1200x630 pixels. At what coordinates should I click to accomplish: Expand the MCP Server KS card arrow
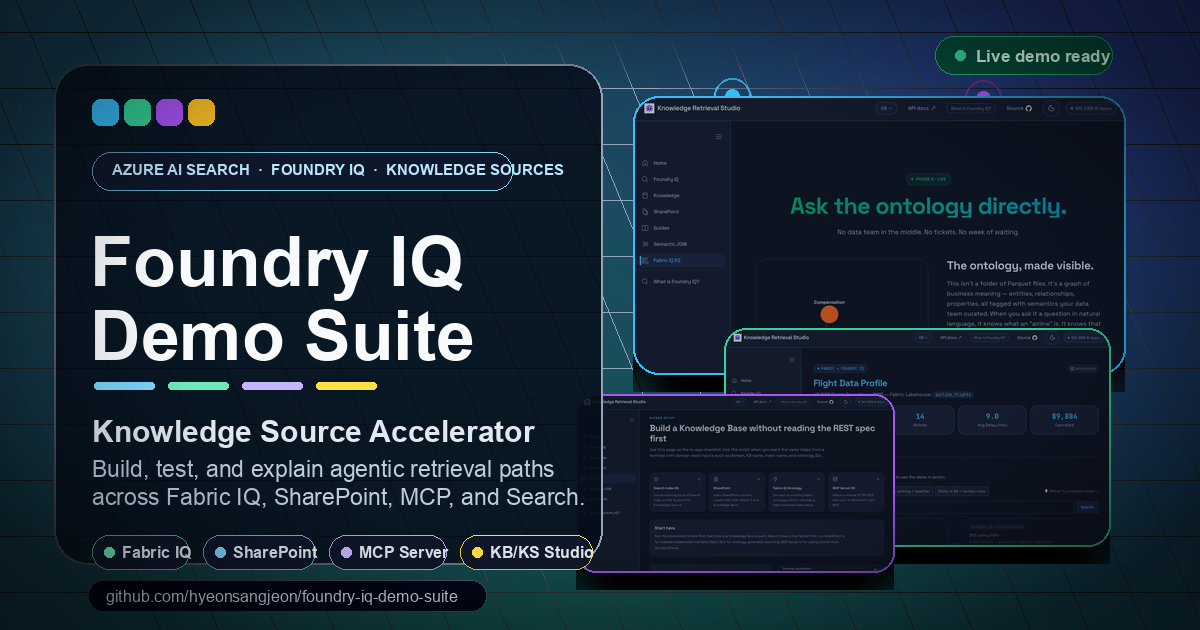click(x=878, y=479)
